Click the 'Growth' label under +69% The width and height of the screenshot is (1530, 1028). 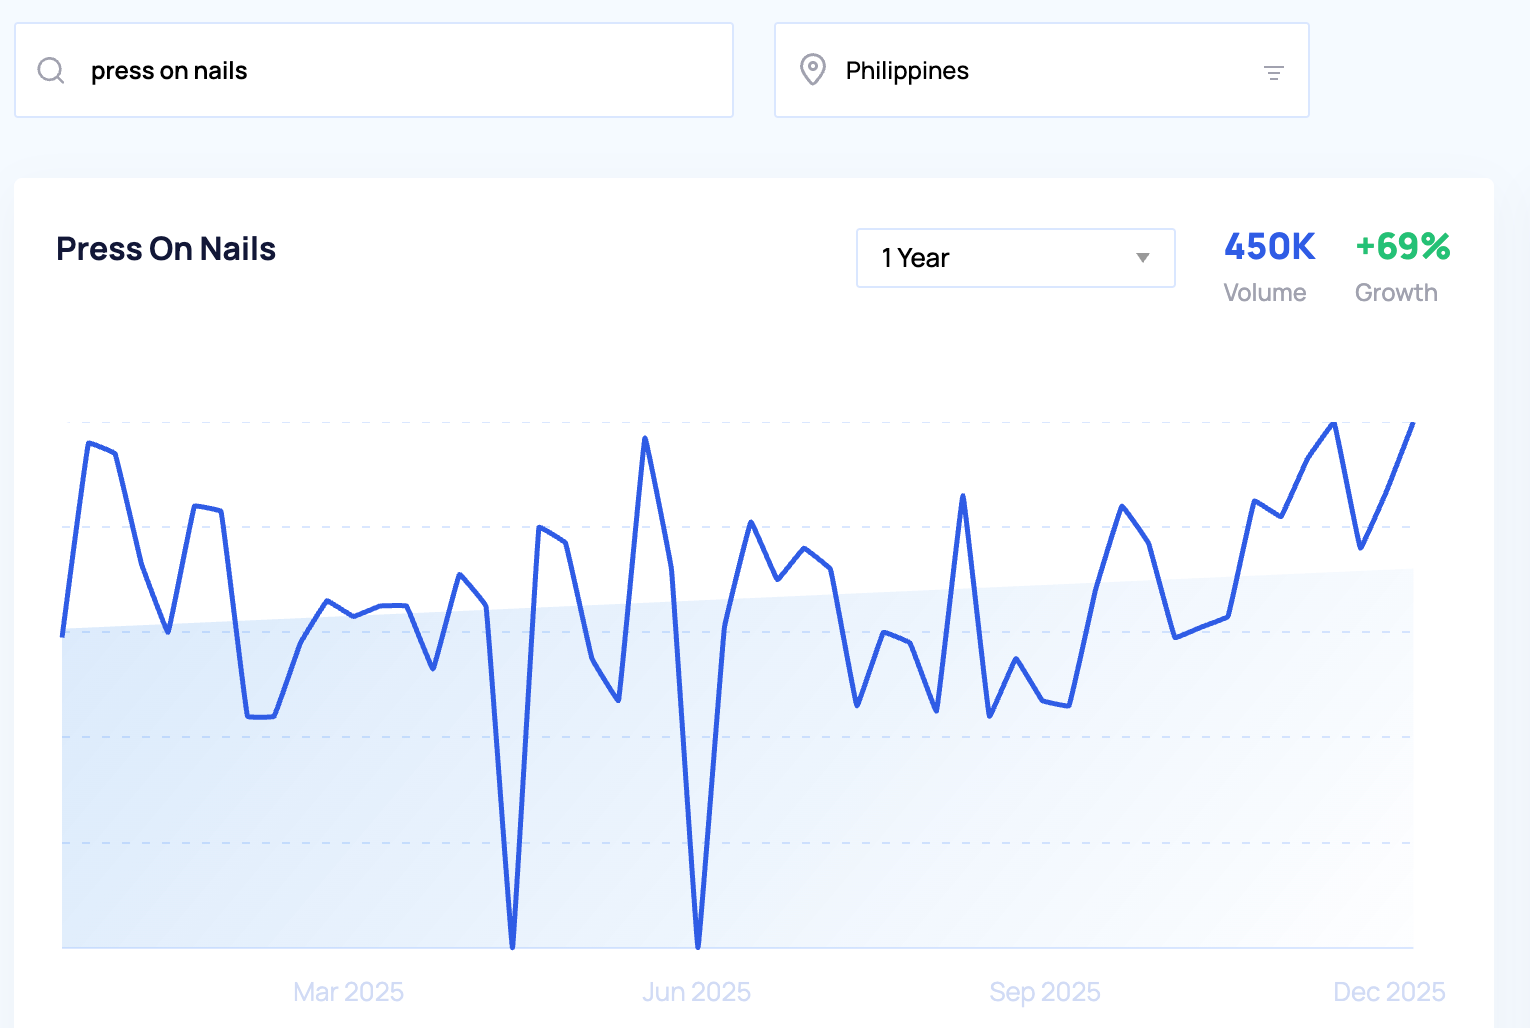click(x=1396, y=293)
